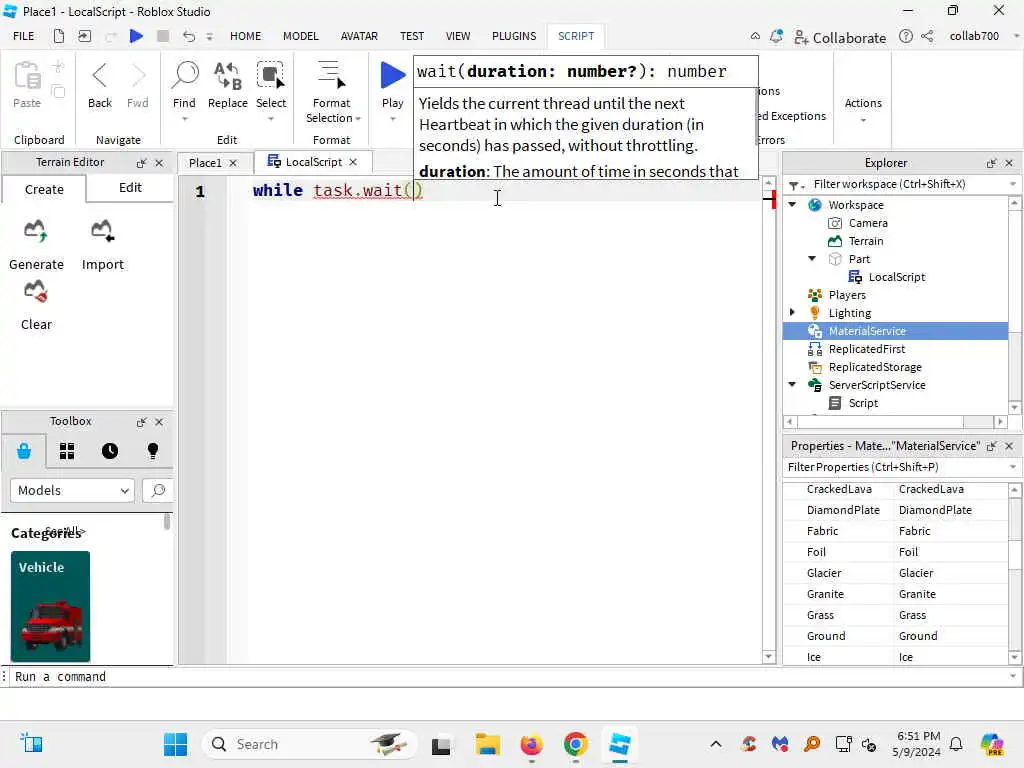Viewport: 1024px width, 768px height.
Task: Click the share icon next to collab700
Action: pyautogui.click(x=927, y=37)
